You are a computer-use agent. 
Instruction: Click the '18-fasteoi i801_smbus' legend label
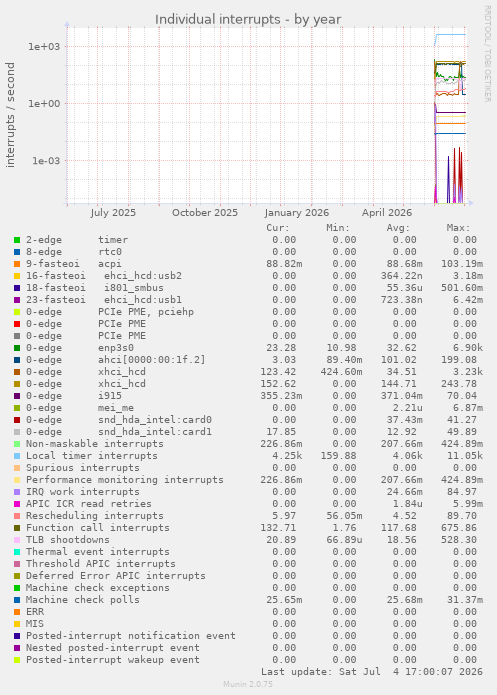94,288
